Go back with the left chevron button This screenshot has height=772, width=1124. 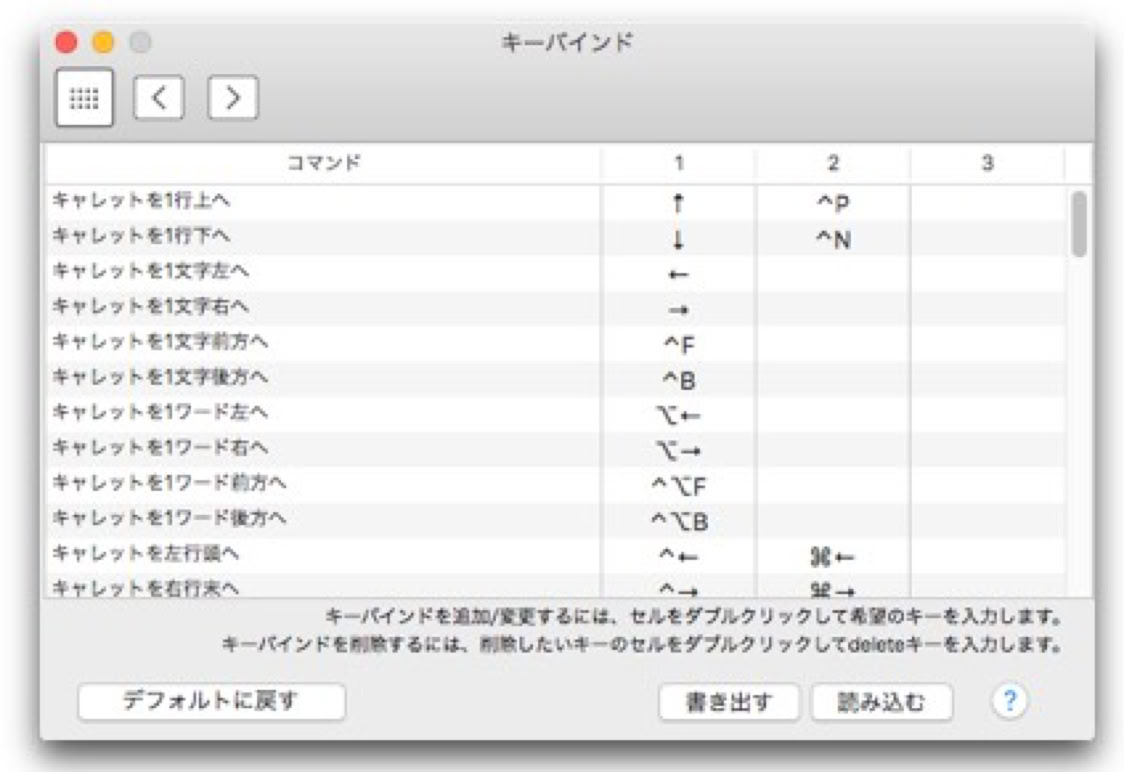pos(159,98)
